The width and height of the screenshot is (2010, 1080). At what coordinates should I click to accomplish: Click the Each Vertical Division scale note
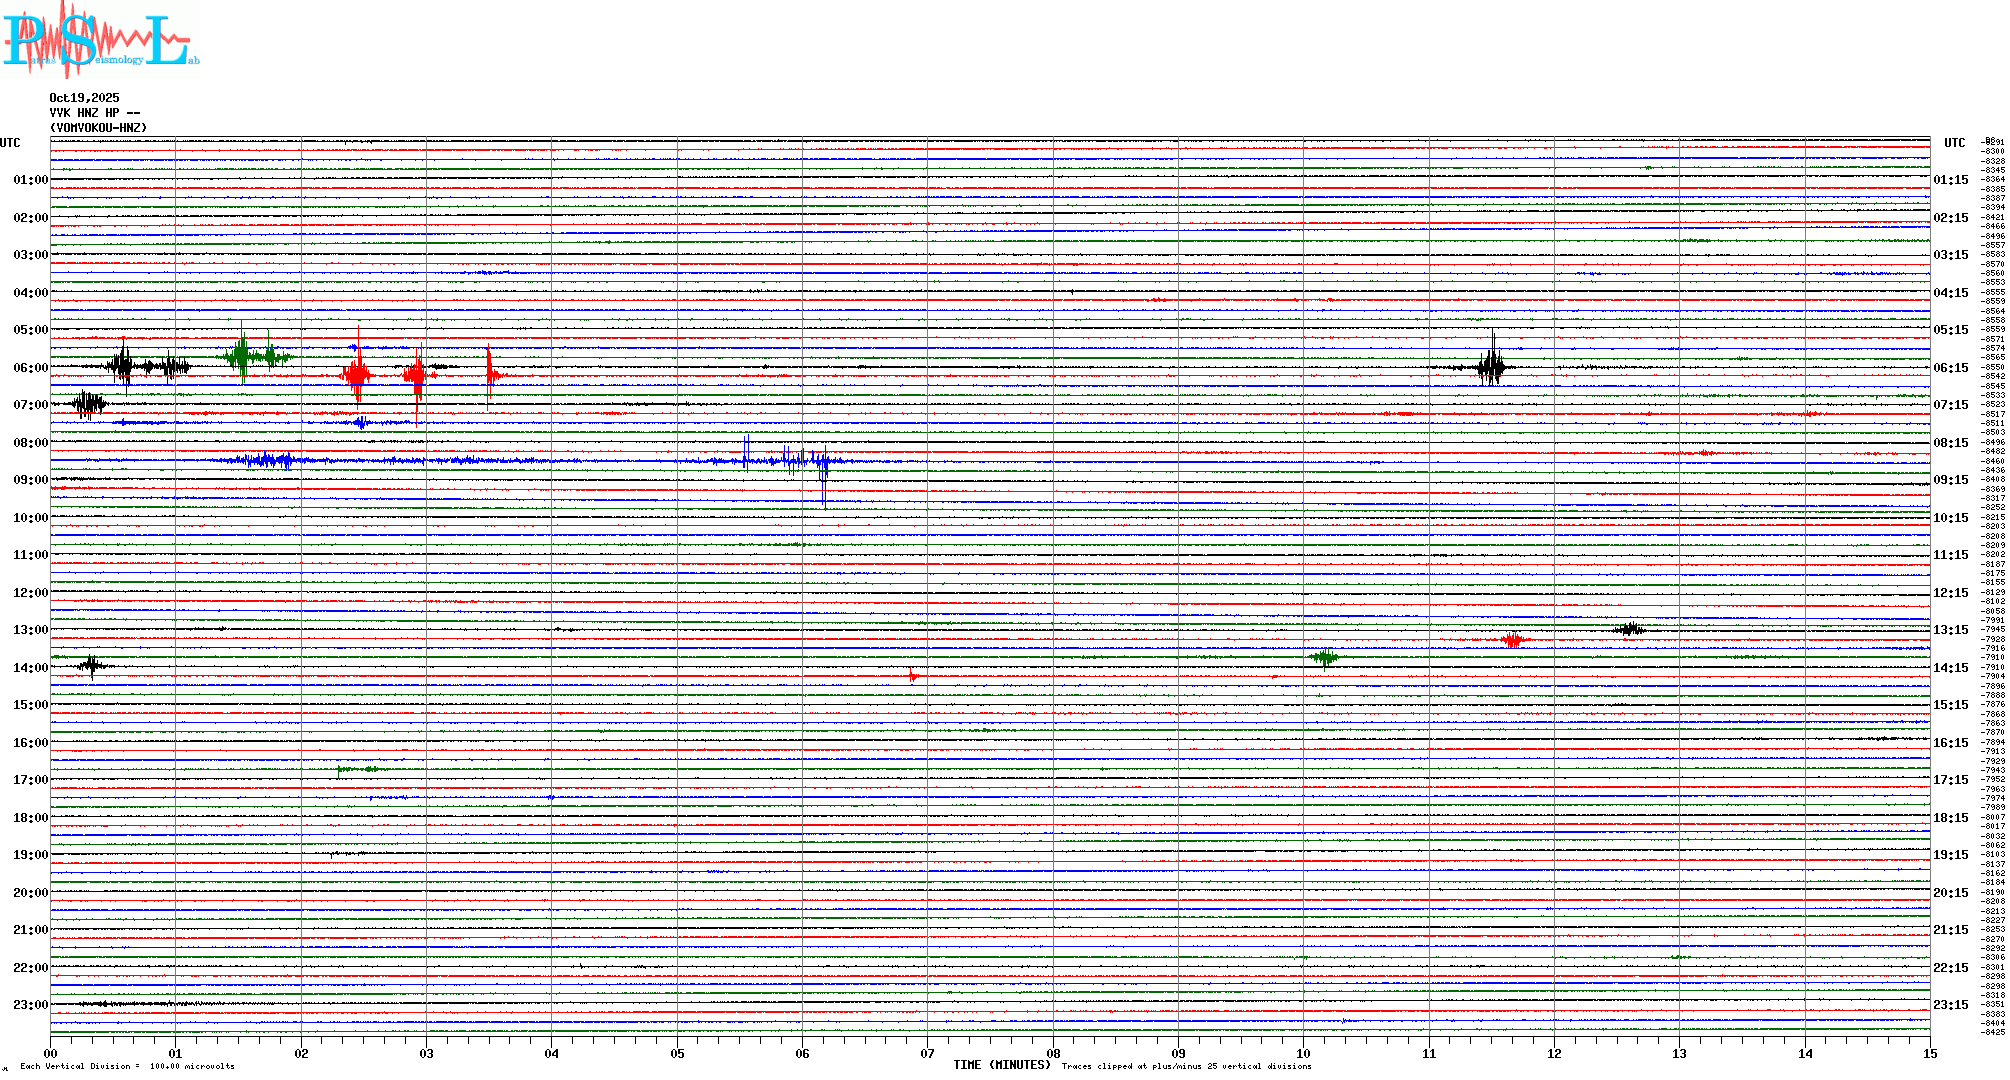(127, 1066)
